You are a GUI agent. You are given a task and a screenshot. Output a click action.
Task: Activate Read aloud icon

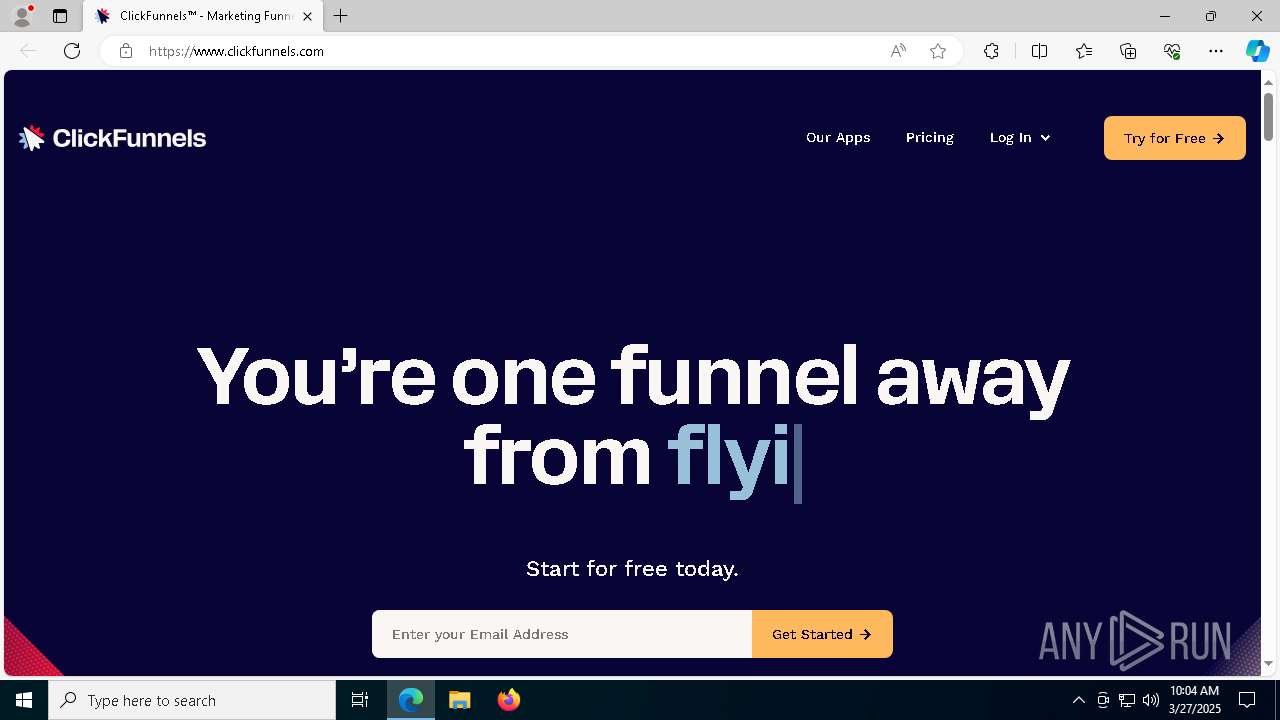pyautogui.click(x=898, y=51)
